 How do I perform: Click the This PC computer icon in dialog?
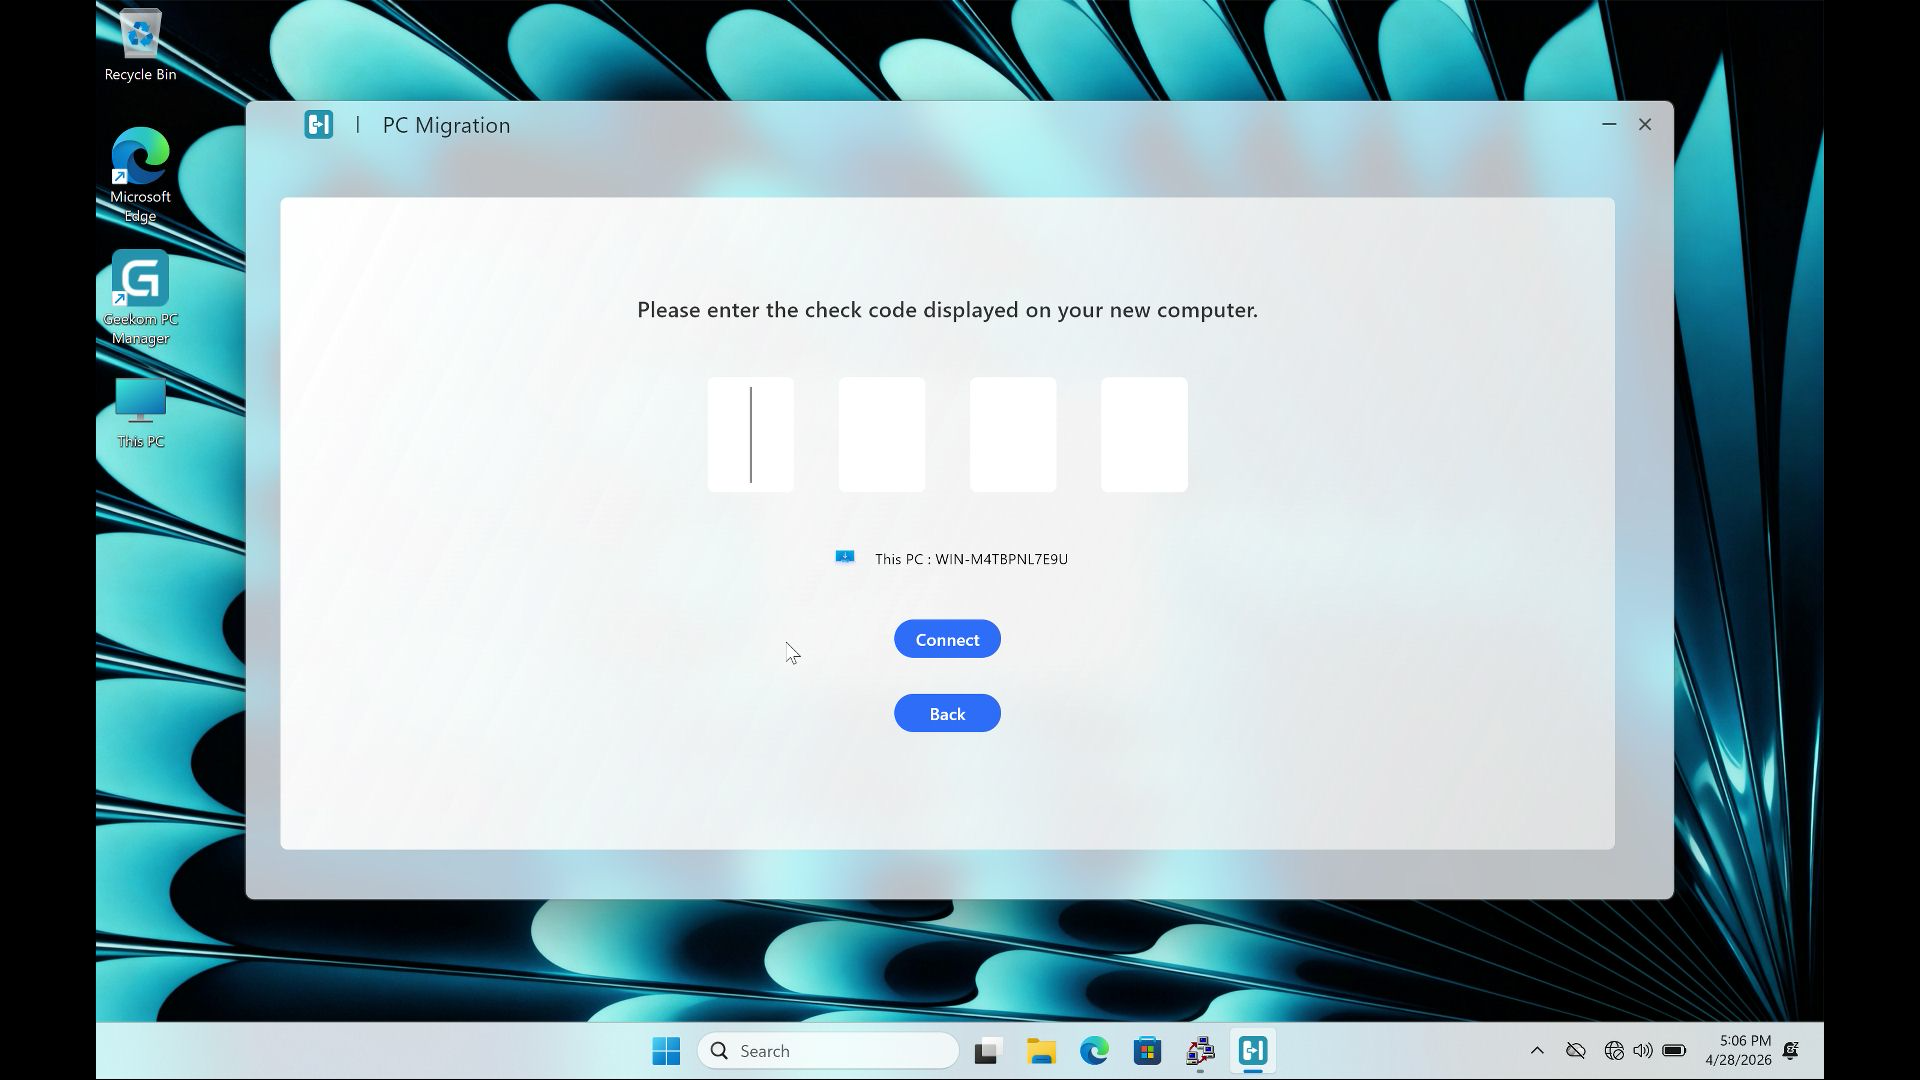click(x=845, y=558)
